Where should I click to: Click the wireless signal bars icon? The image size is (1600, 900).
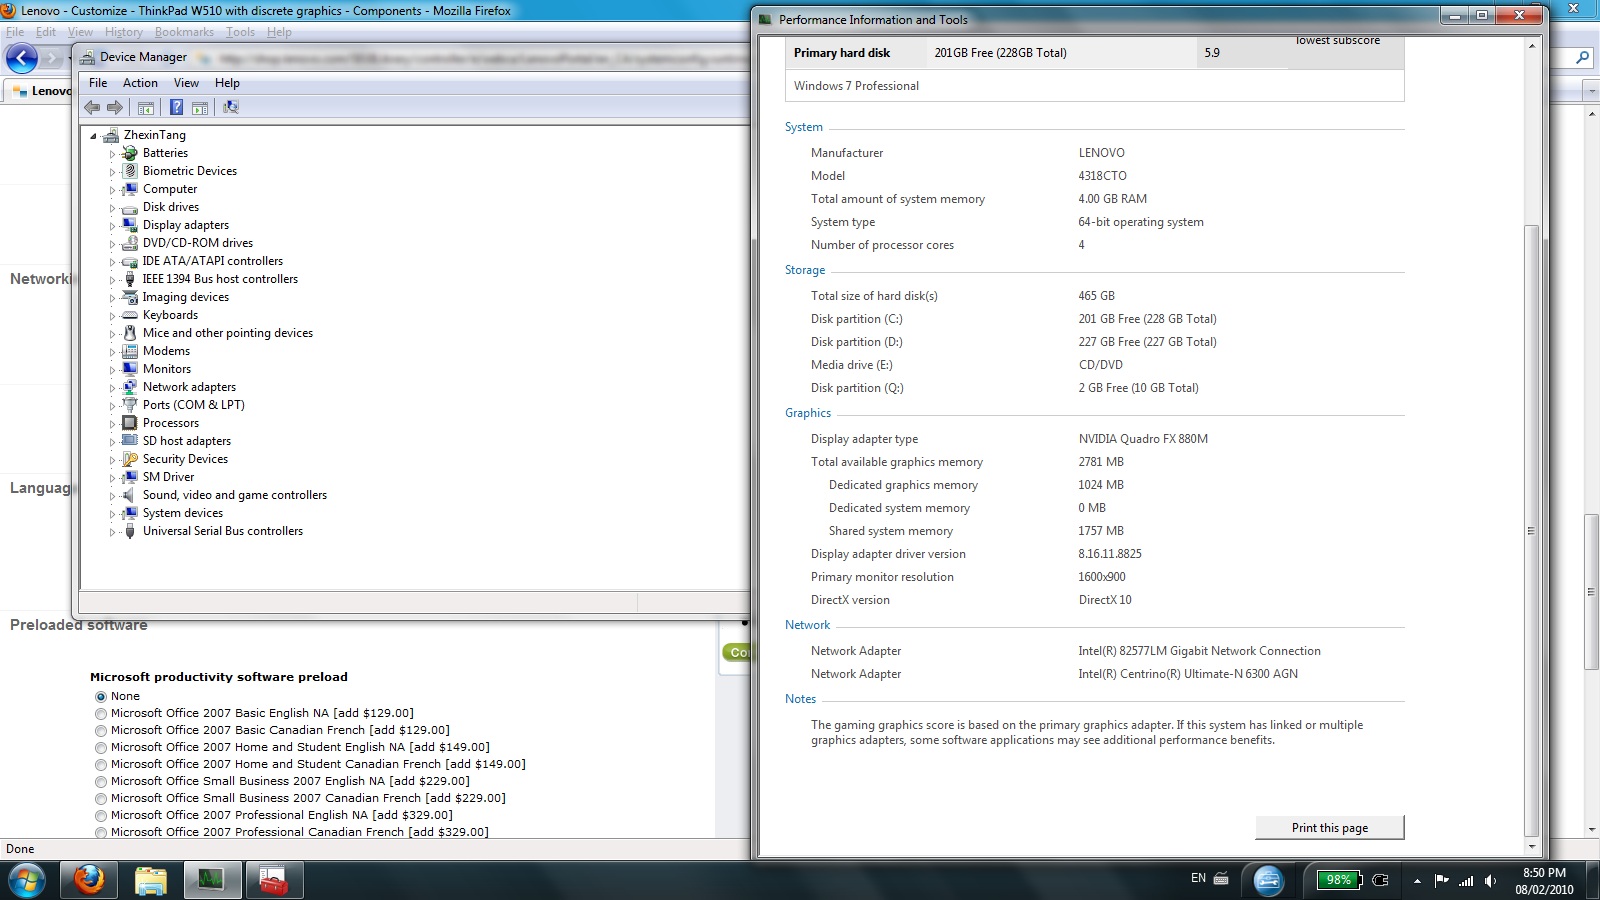click(x=1466, y=880)
